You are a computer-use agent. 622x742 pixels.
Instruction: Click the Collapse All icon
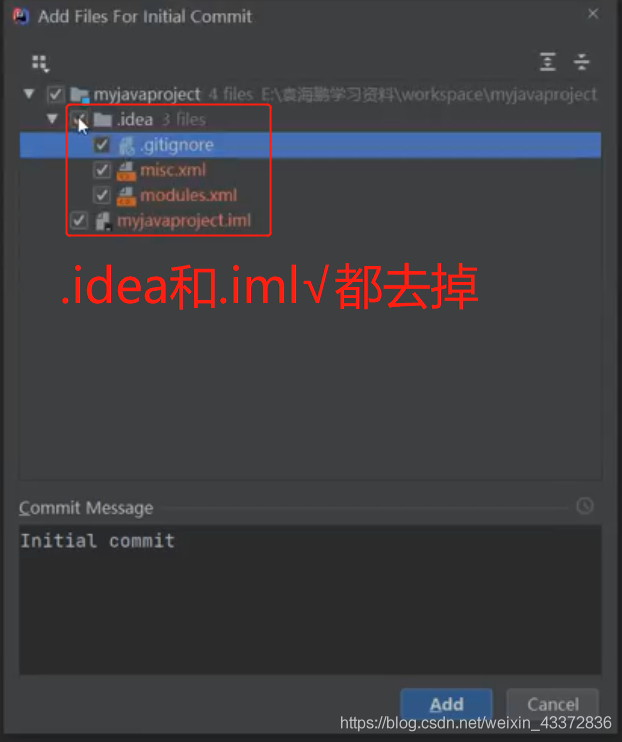tap(581, 62)
